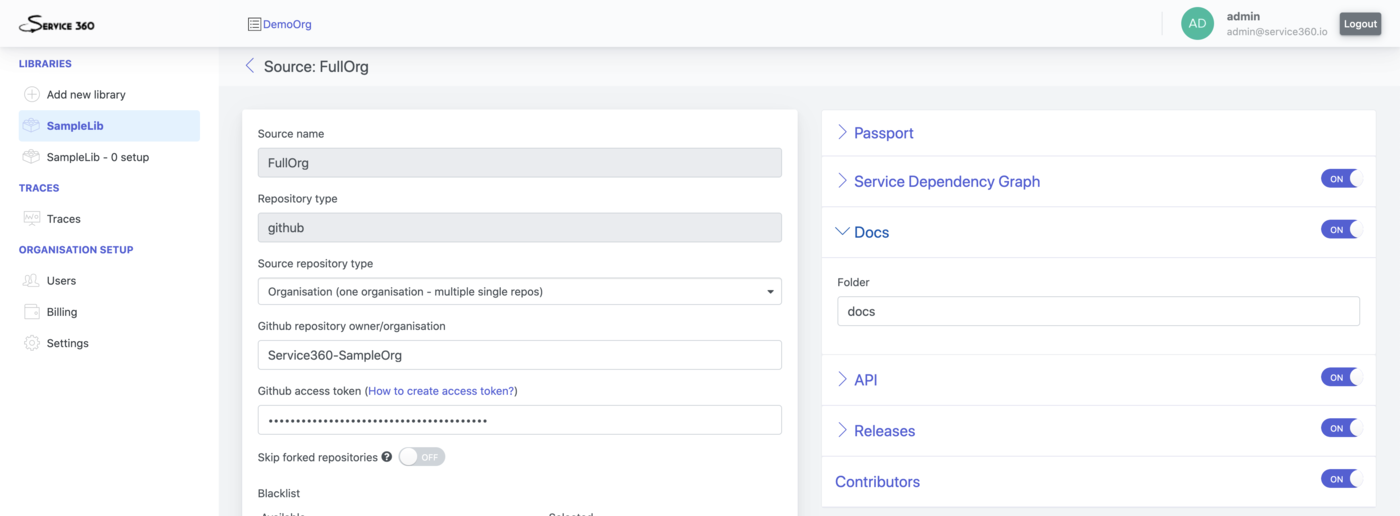Click the Skip forked repositories help icon
The image size is (1400, 516).
(387, 457)
